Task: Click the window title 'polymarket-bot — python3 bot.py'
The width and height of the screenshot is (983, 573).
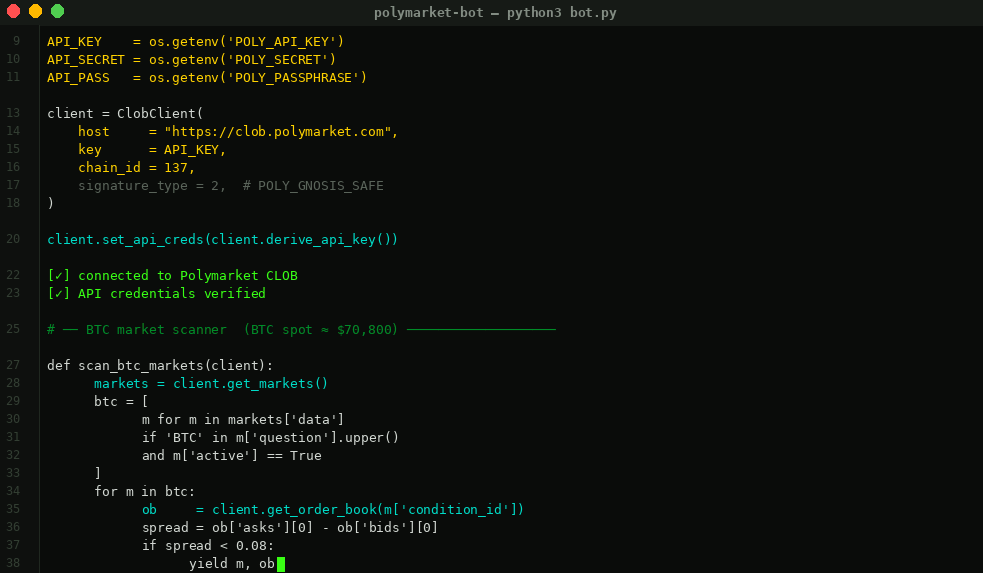Action: [x=495, y=13]
